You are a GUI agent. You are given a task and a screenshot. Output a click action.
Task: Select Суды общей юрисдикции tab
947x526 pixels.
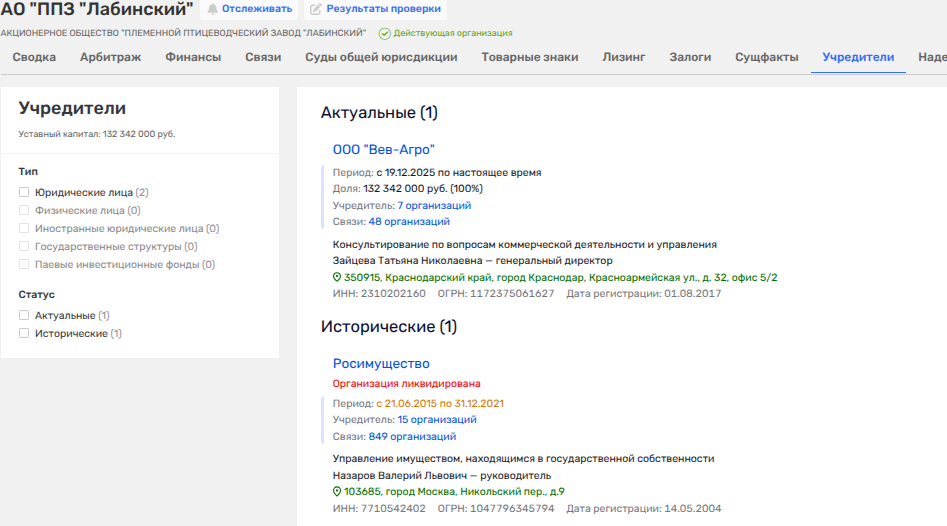coord(381,57)
